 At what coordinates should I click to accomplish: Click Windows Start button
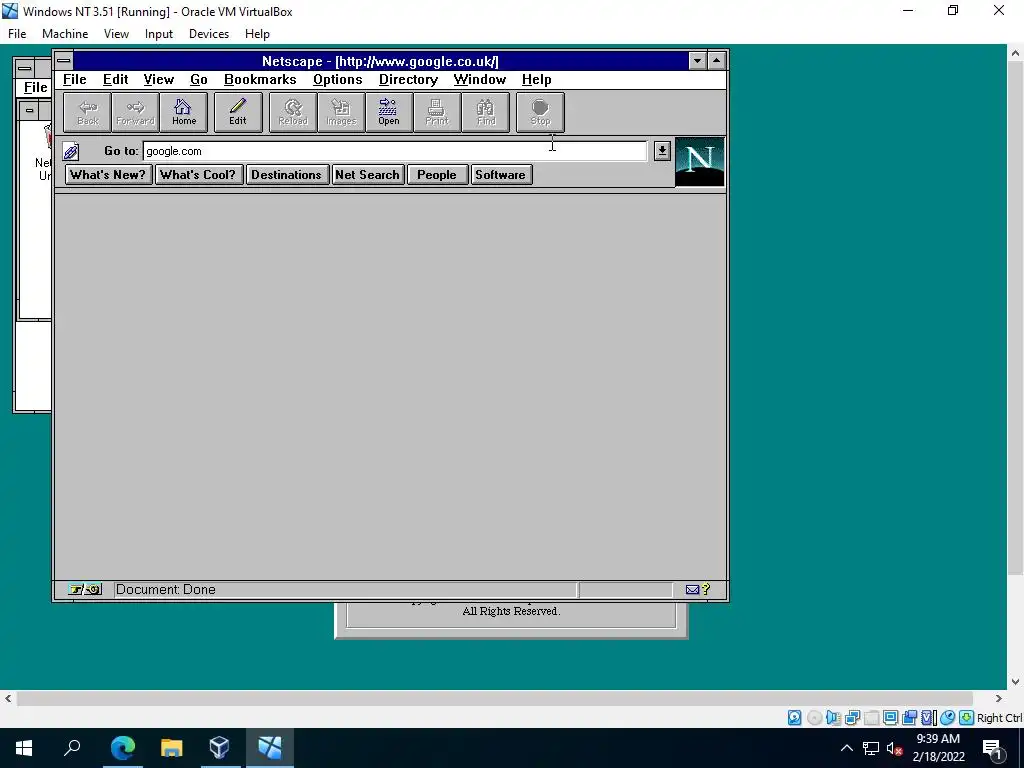click(24, 748)
